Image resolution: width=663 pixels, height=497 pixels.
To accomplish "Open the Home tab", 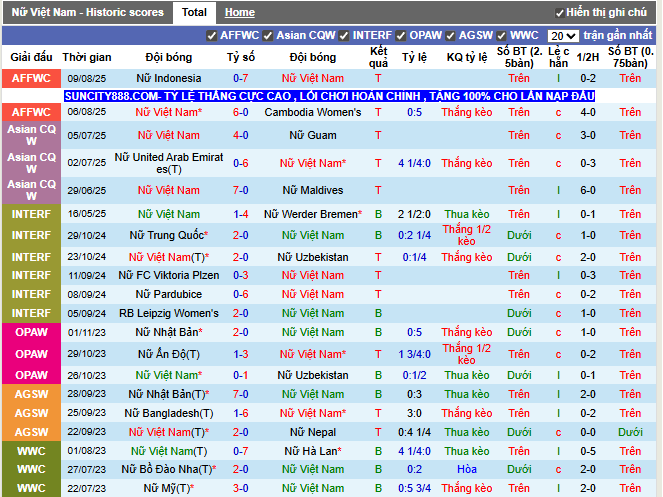I will (x=239, y=13).
